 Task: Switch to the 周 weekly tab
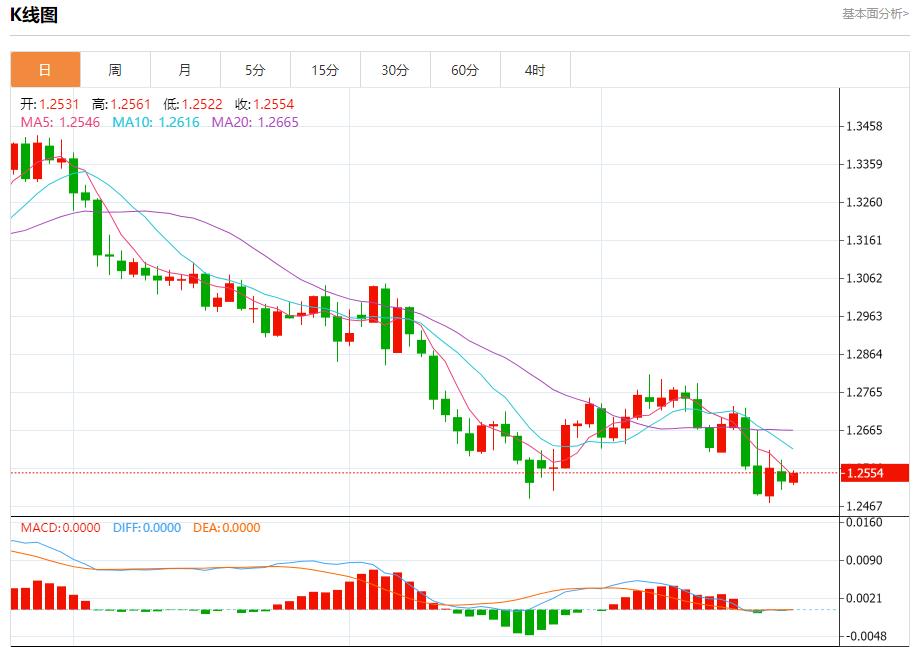point(115,70)
